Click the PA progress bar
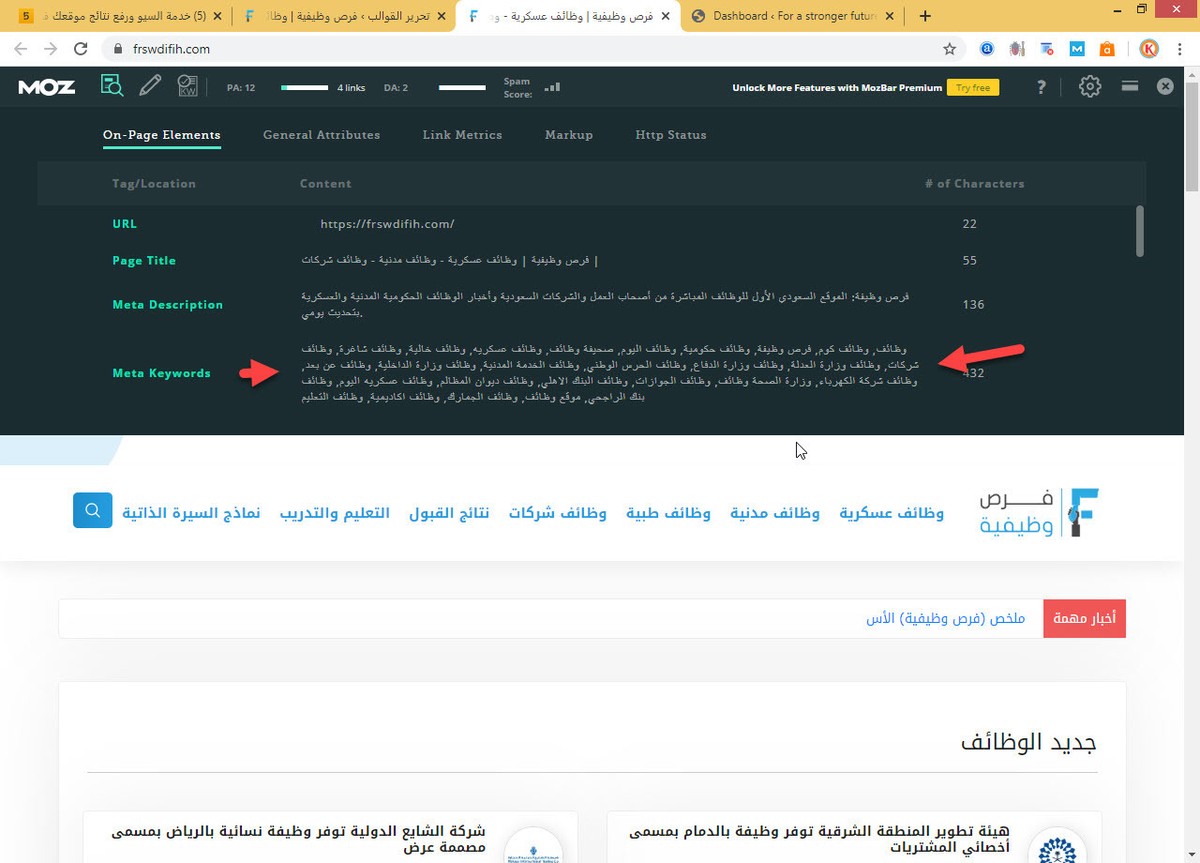Viewport: 1200px width, 863px height. click(x=305, y=88)
